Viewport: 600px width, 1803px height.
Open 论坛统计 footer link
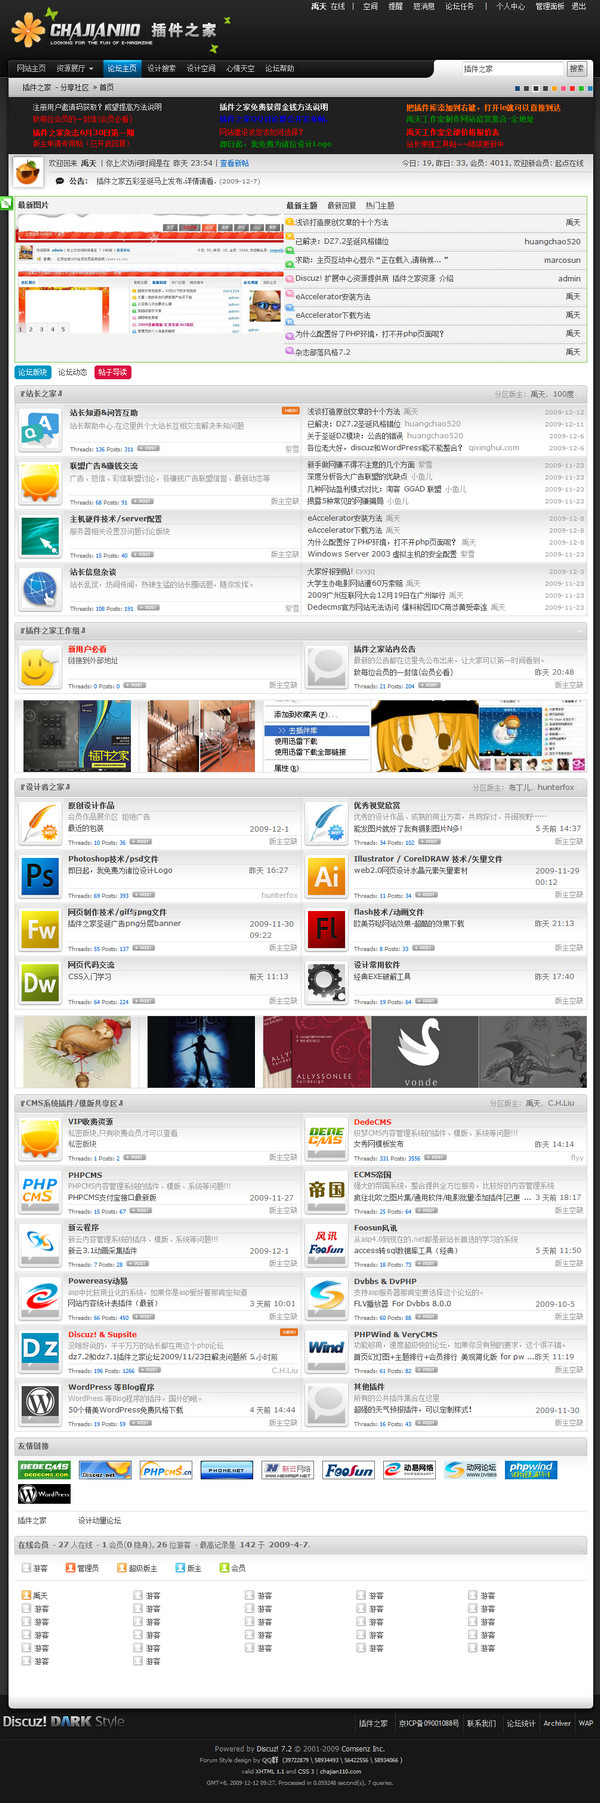pyautogui.click(x=520, y=1723)
